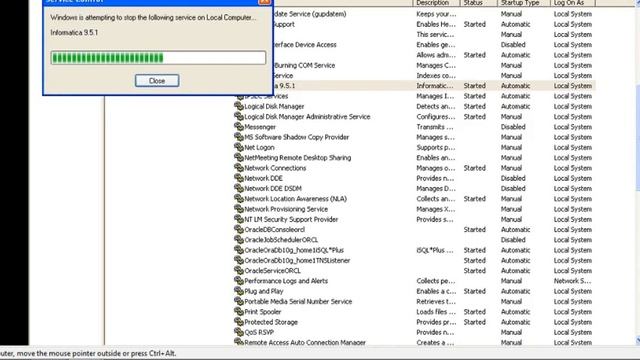Viewport: 640px width, 360px height.
Task: Click the Performance Logs and Alerts icon
Action: click(x=239, y=280)
